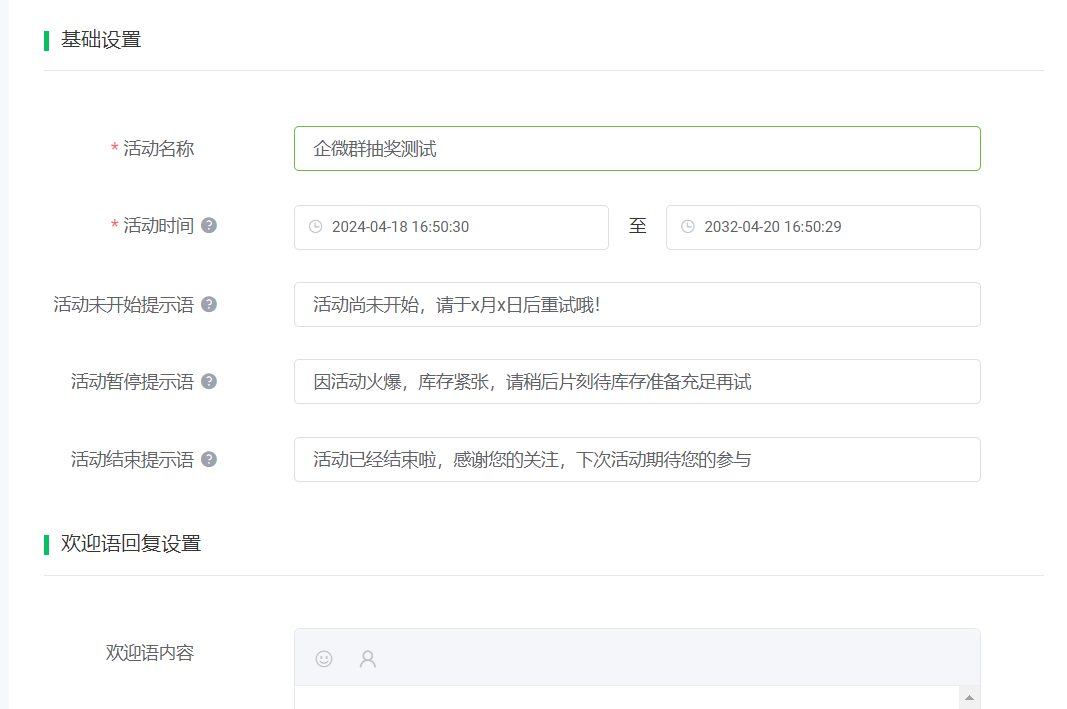Open the emoji picker in welcome editor
This screenshot has height=709, width=1067.
click(x=323, y=658)
